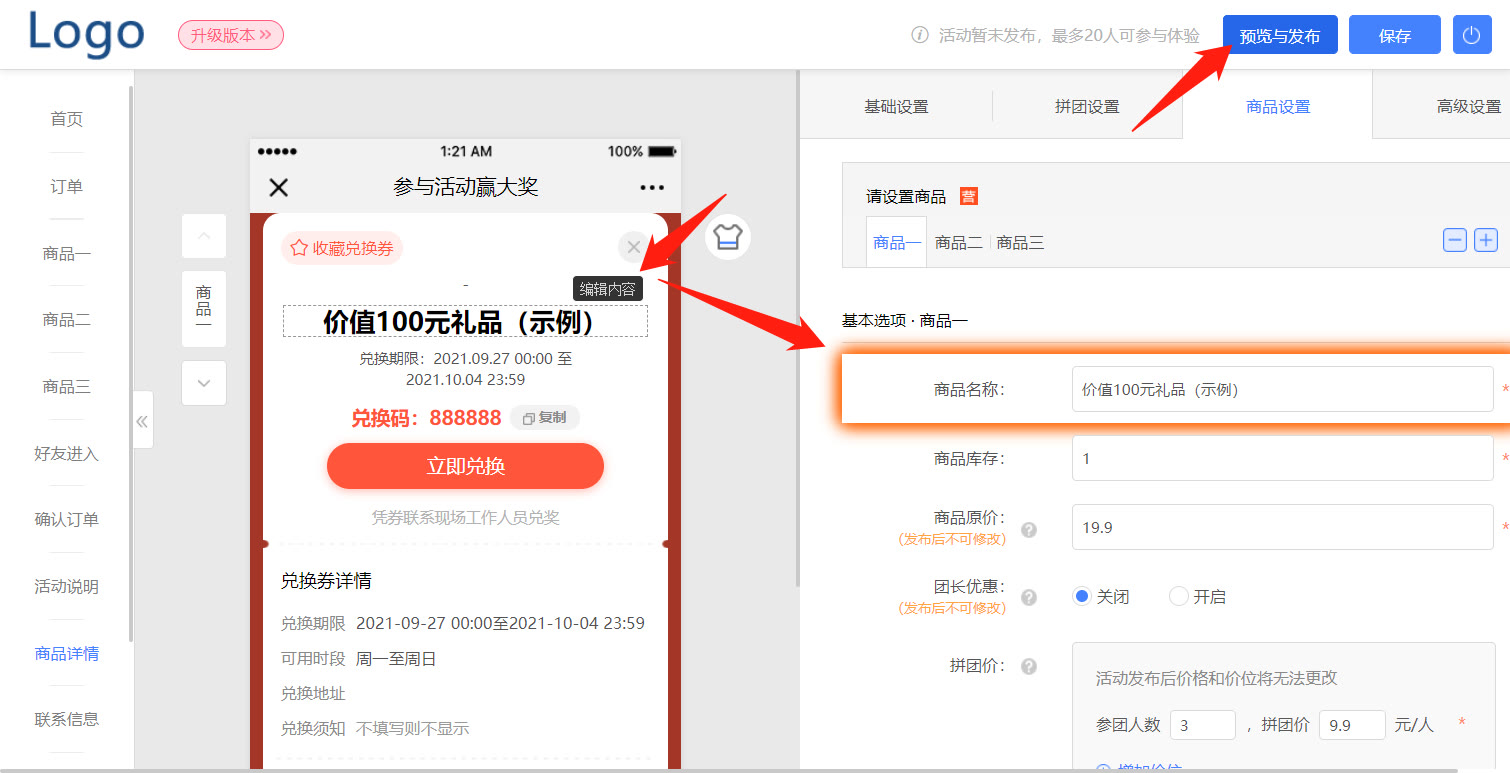Viewport: 1510px width, 773px height.
Task: Click the up chevron page button
Action: coord(204,236)
